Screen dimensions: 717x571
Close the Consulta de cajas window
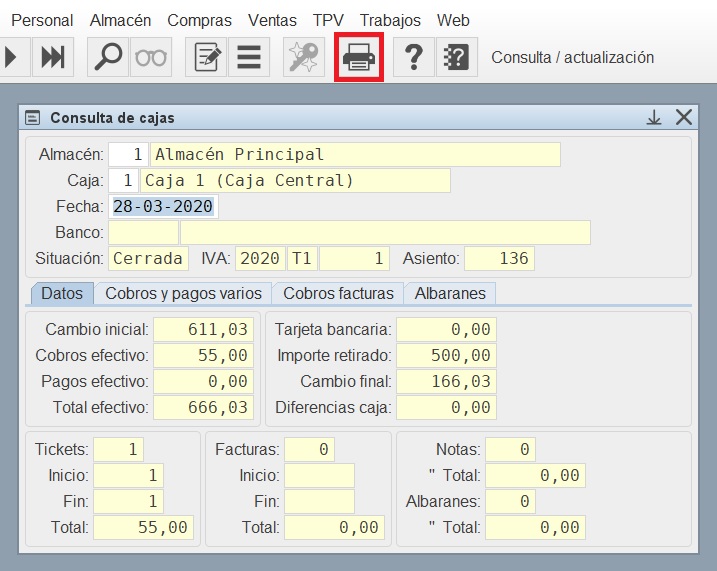tap(684, 117)
